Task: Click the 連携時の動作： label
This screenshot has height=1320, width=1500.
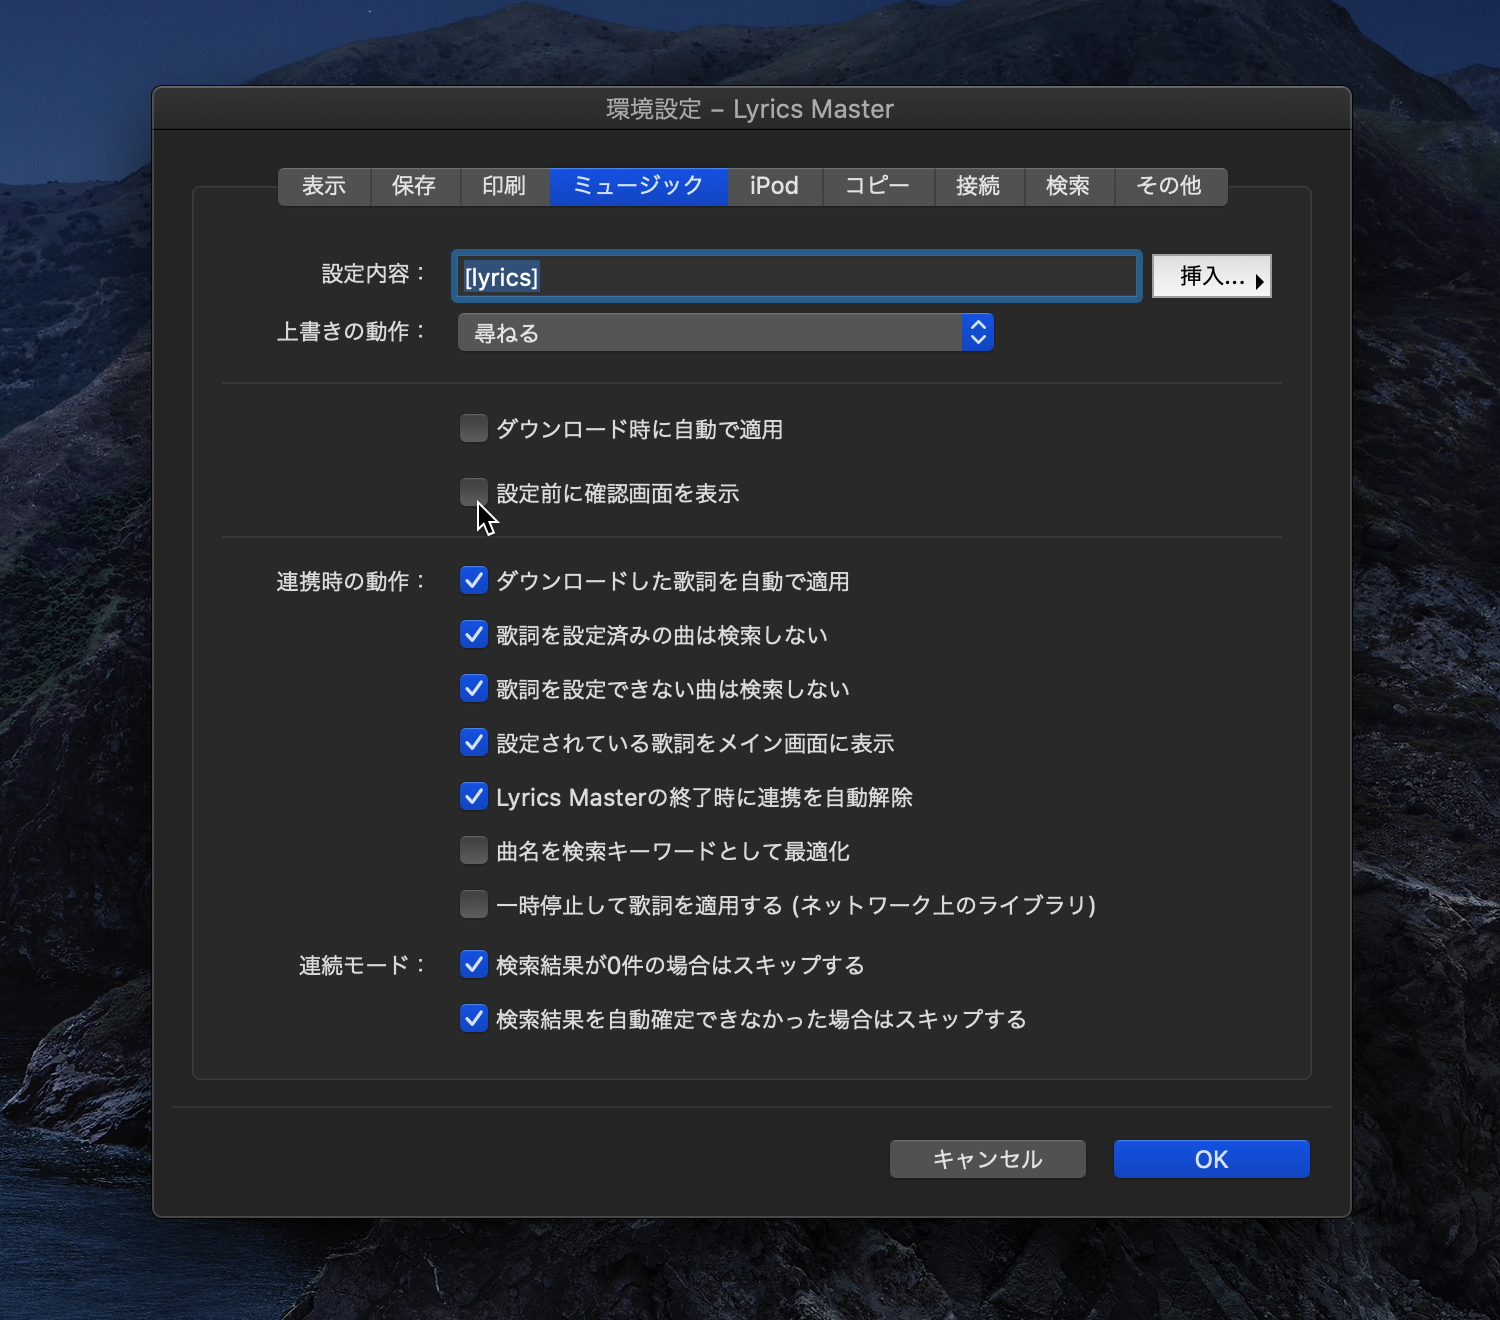Action: pos(353,582)
